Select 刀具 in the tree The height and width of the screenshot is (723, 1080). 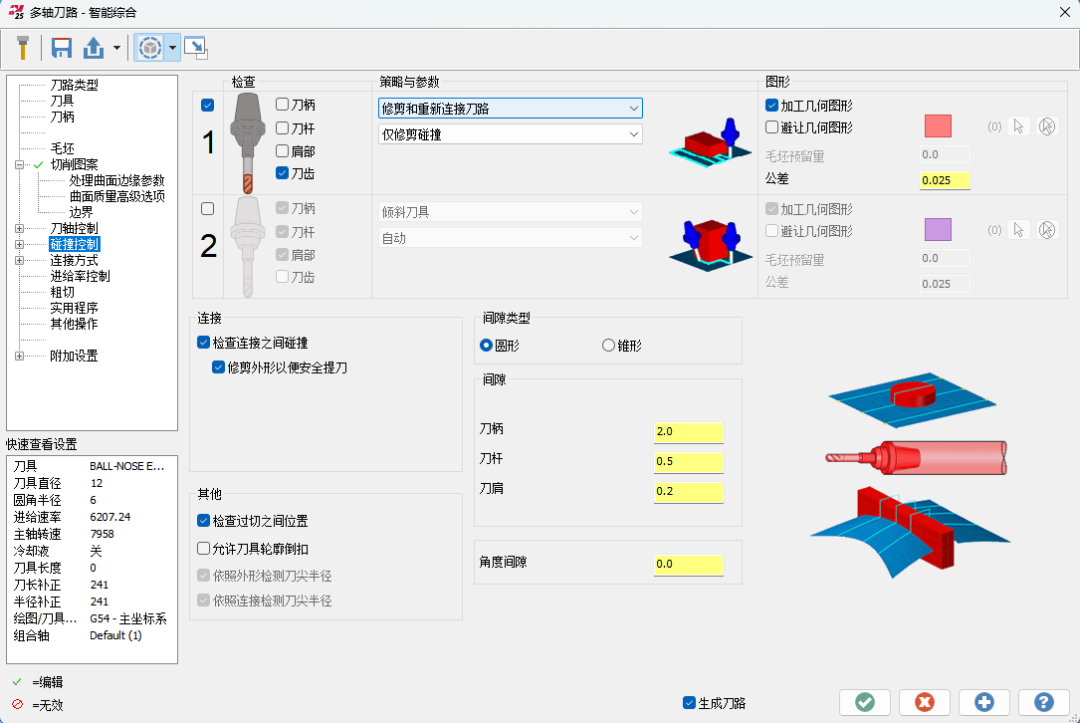[62, 101]
